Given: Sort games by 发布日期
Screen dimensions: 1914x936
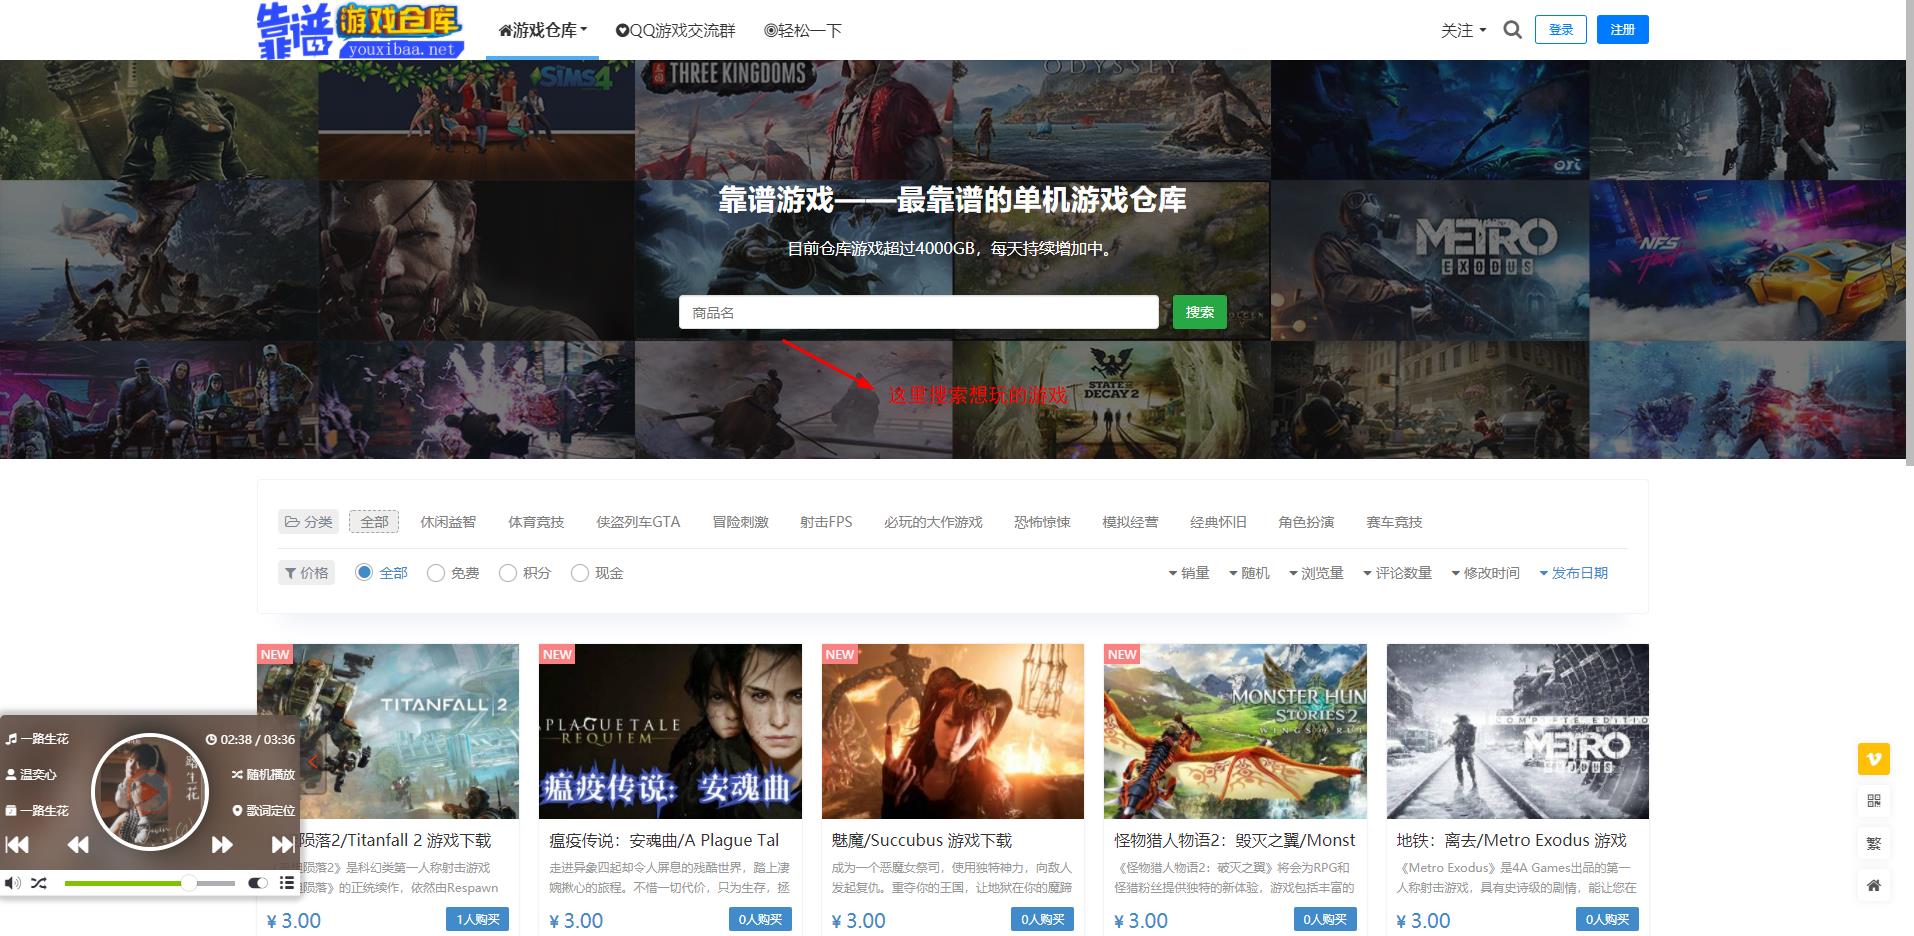Looking at the screenshot, I should (x=1573, y=573).
